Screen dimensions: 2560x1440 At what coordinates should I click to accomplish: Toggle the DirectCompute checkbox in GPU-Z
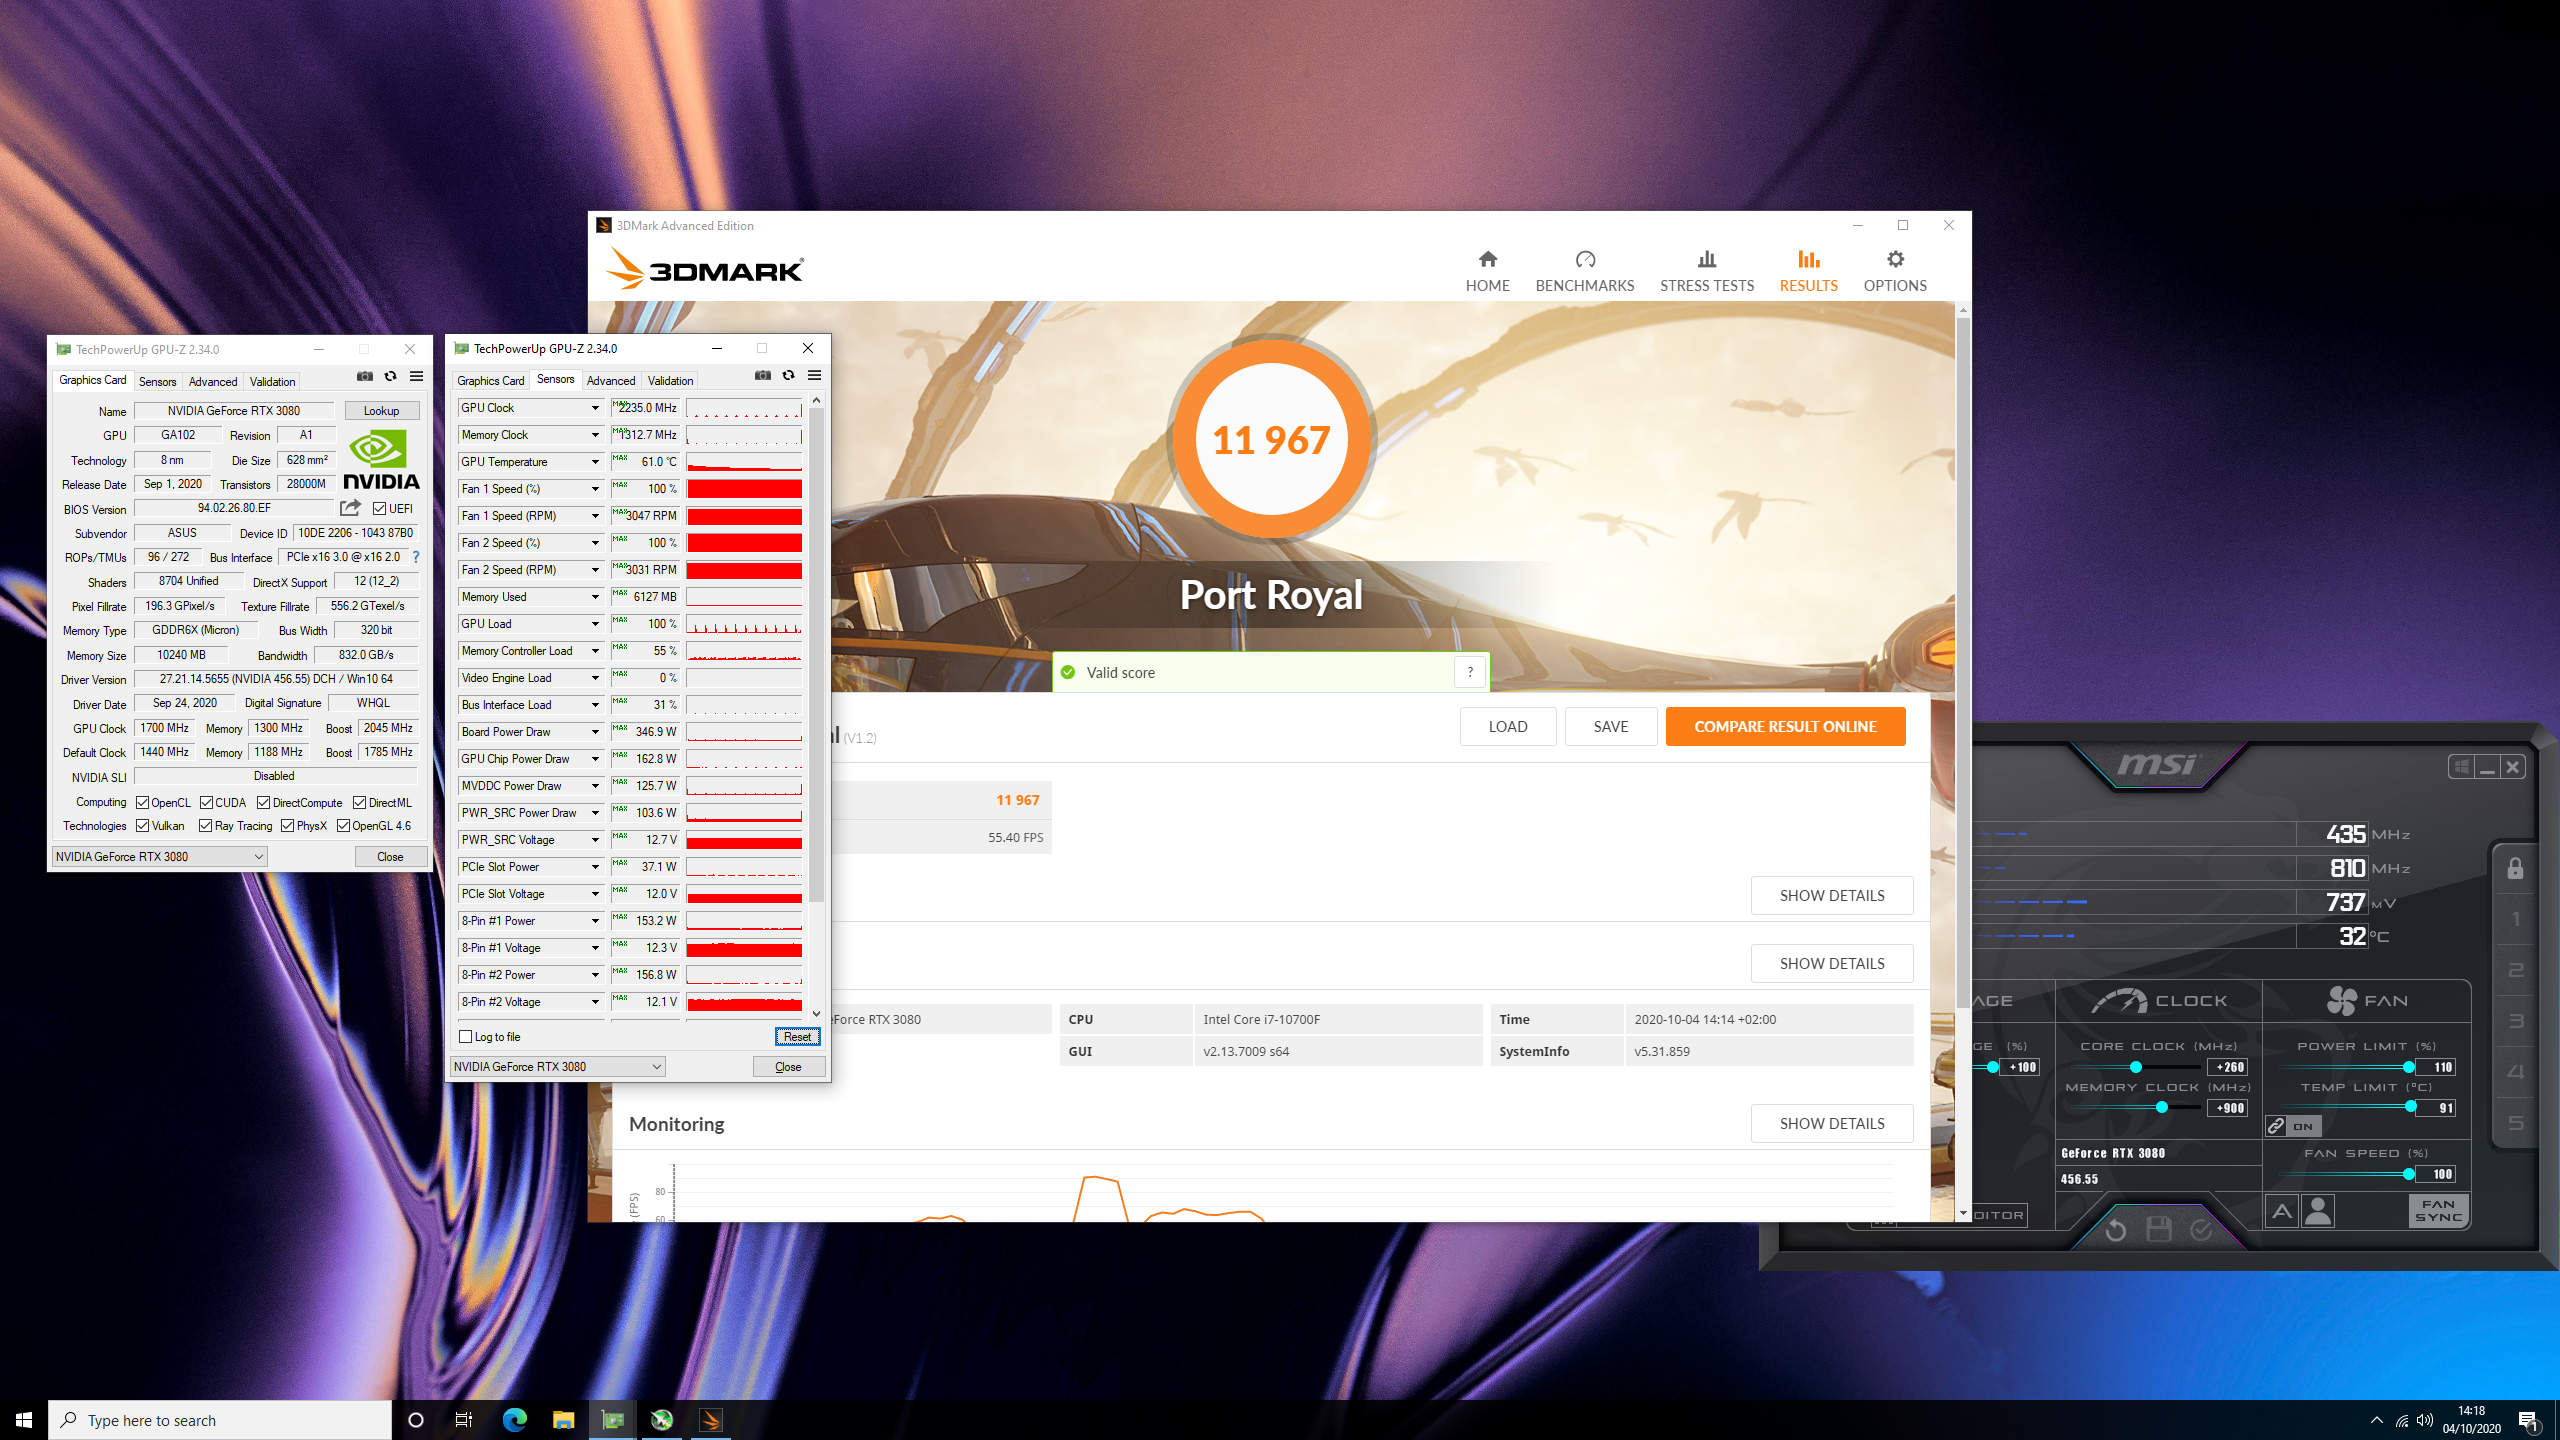(263, 802)
